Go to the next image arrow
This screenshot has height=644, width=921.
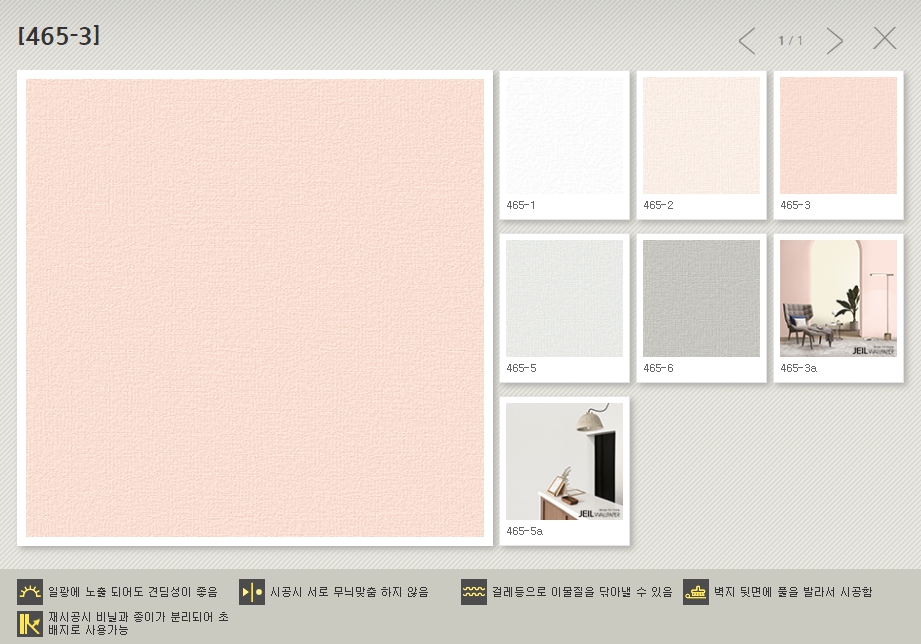[x=835, y=41]
